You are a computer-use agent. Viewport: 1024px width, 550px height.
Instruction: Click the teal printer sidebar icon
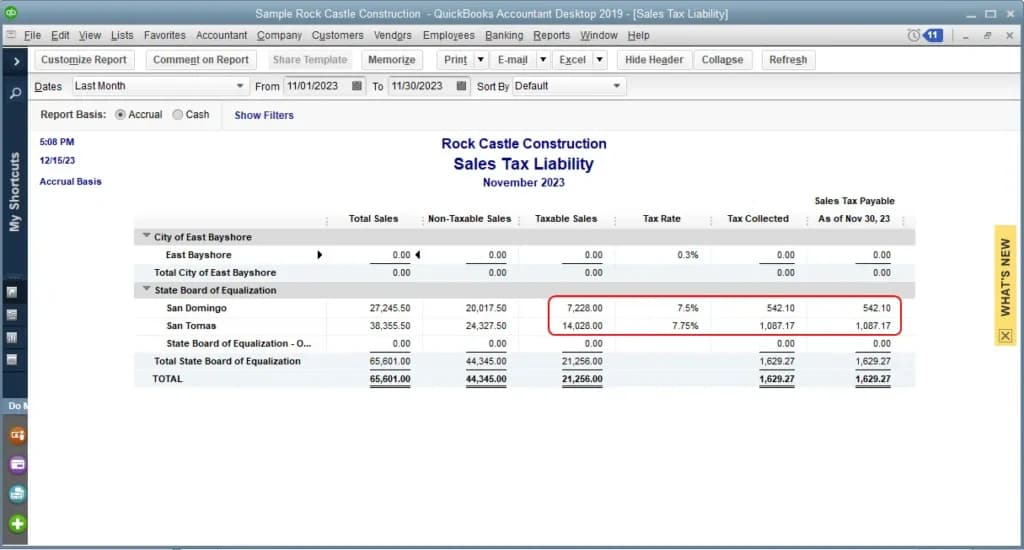[18, 494]
